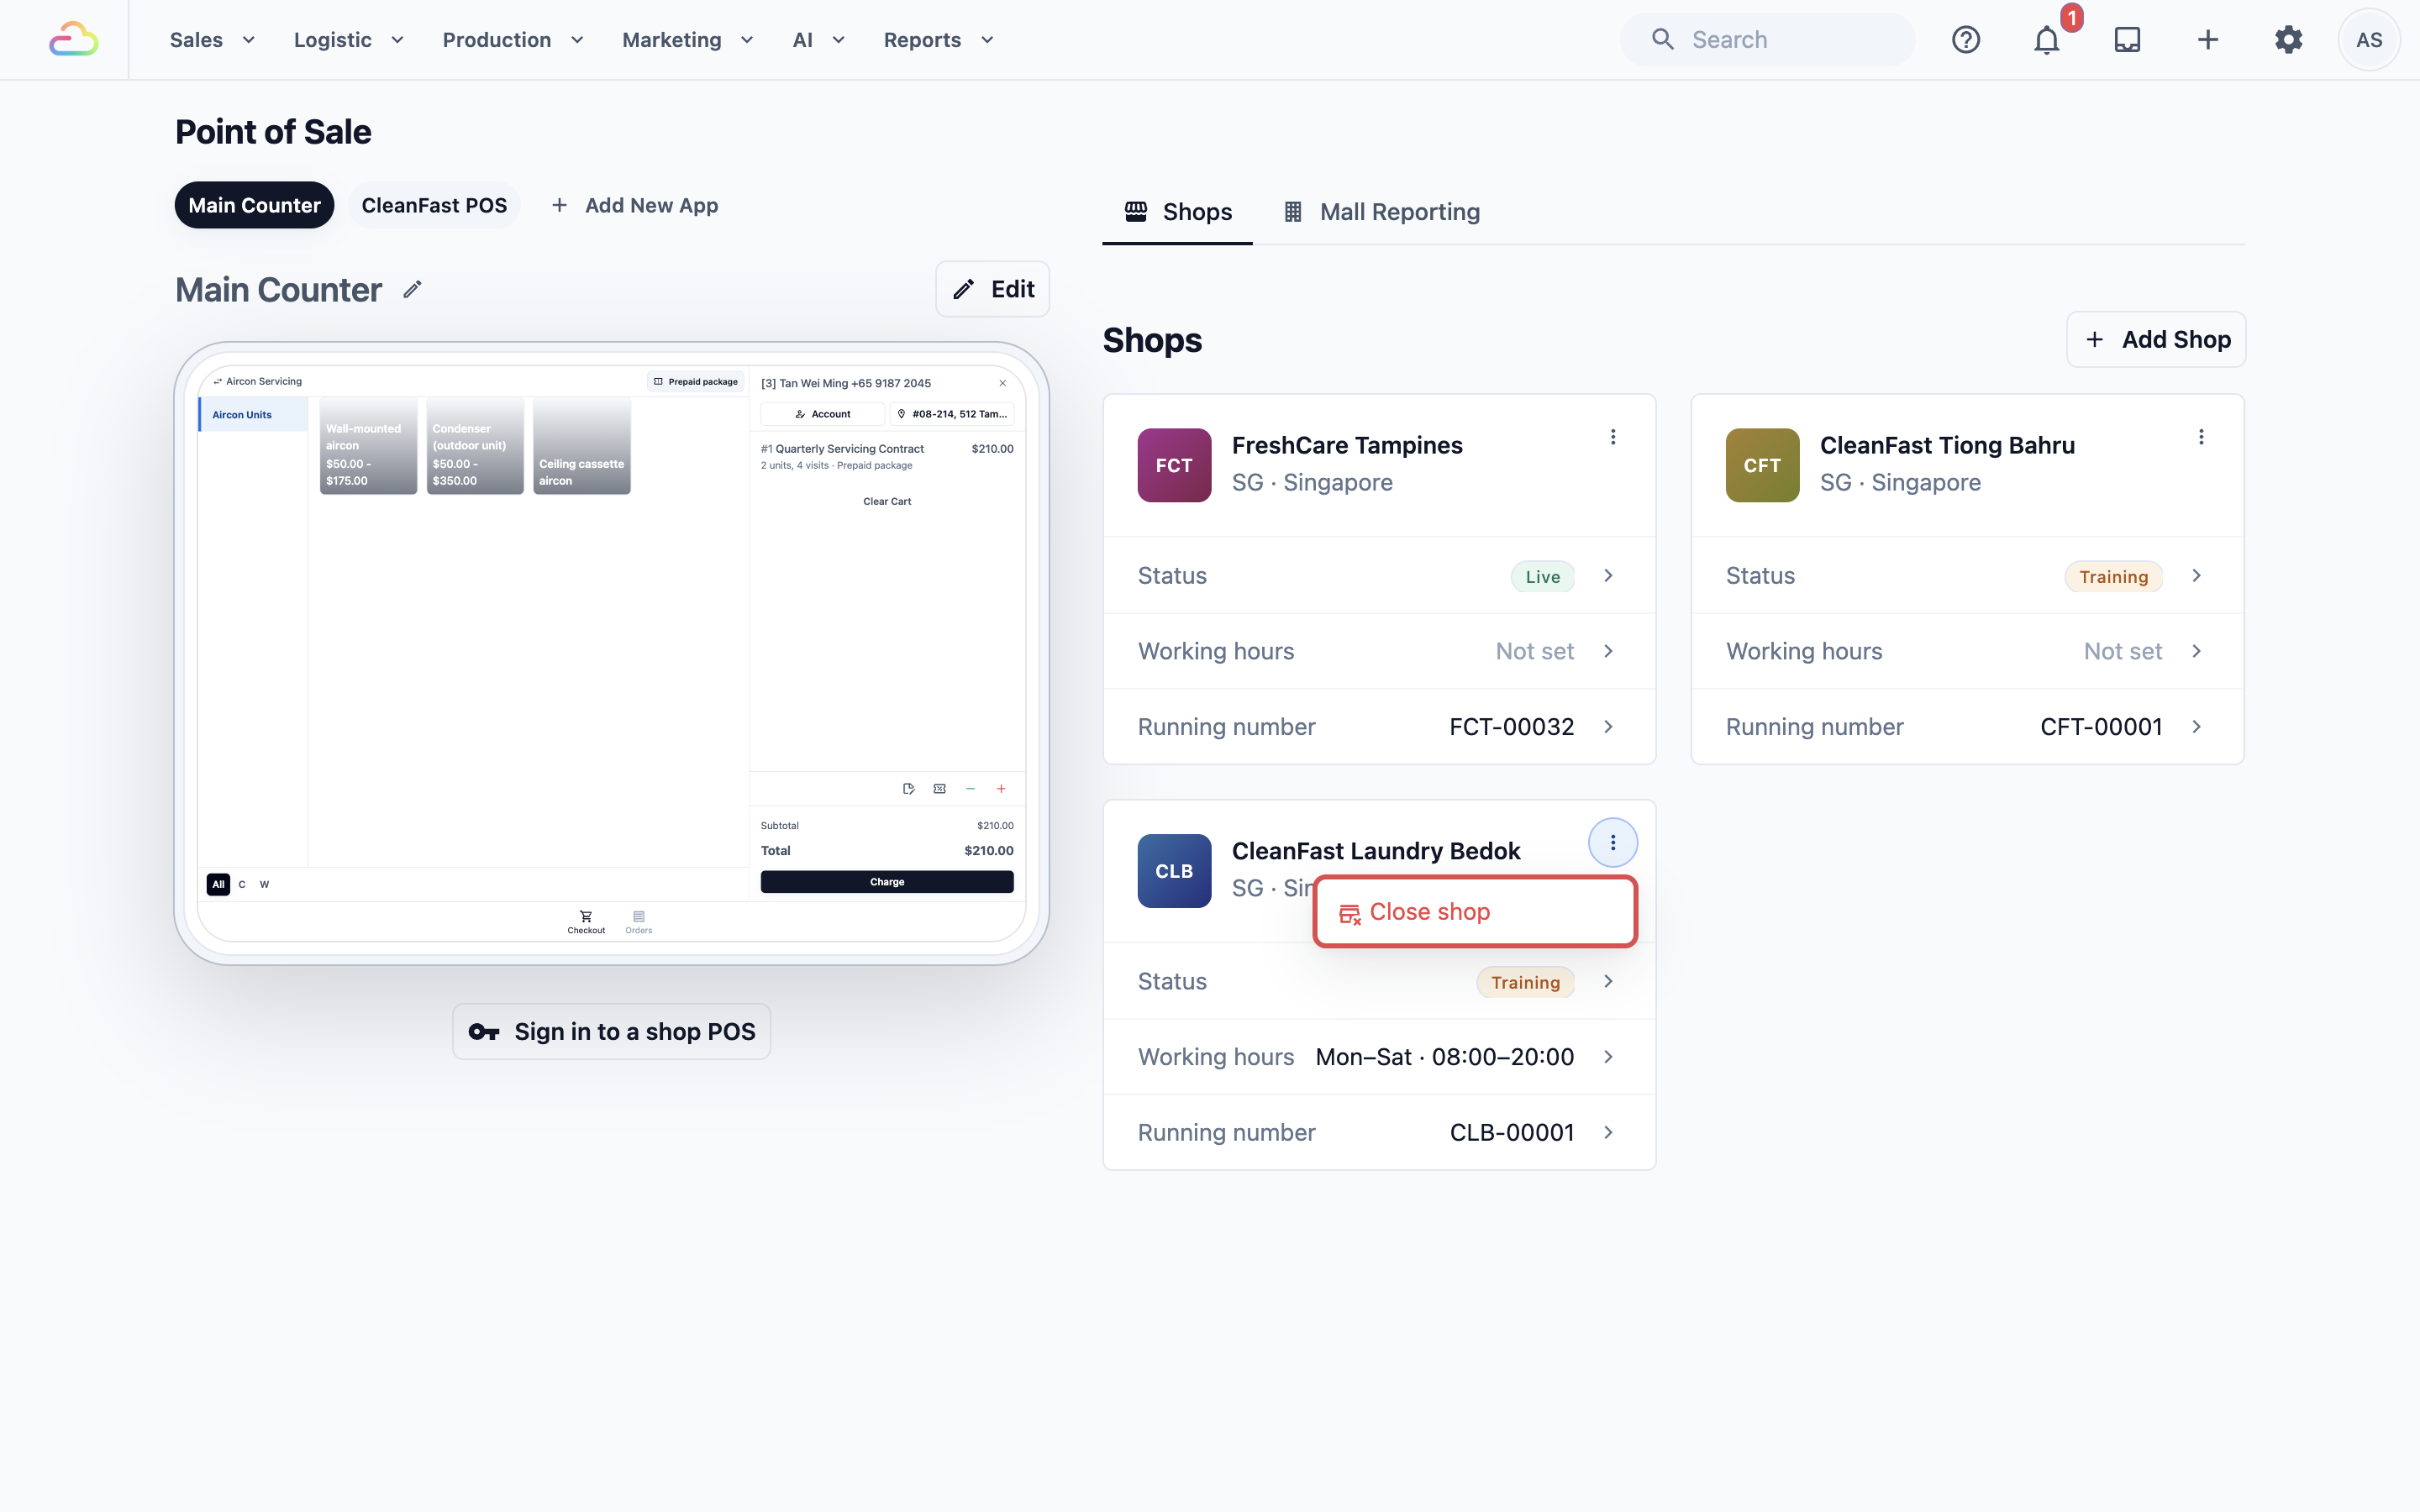Open the settings gear
Viewport: 2420px width, 1512px height.
click(2289, 40)
